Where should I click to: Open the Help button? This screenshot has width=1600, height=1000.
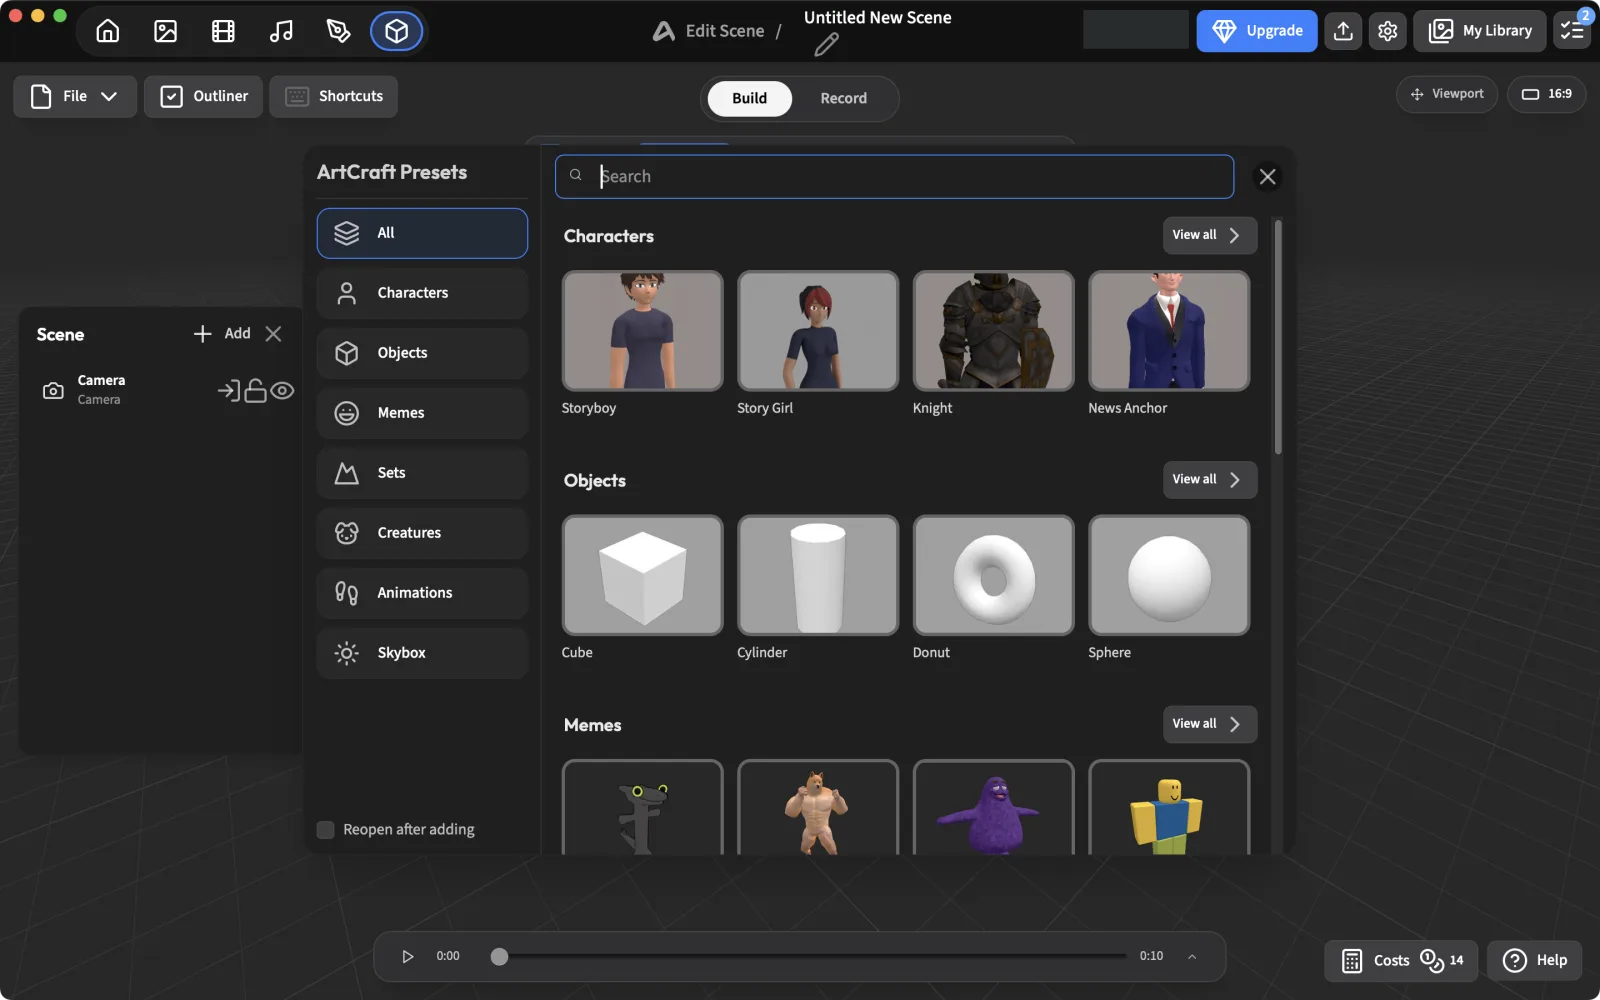click(x=1535, y=960)
